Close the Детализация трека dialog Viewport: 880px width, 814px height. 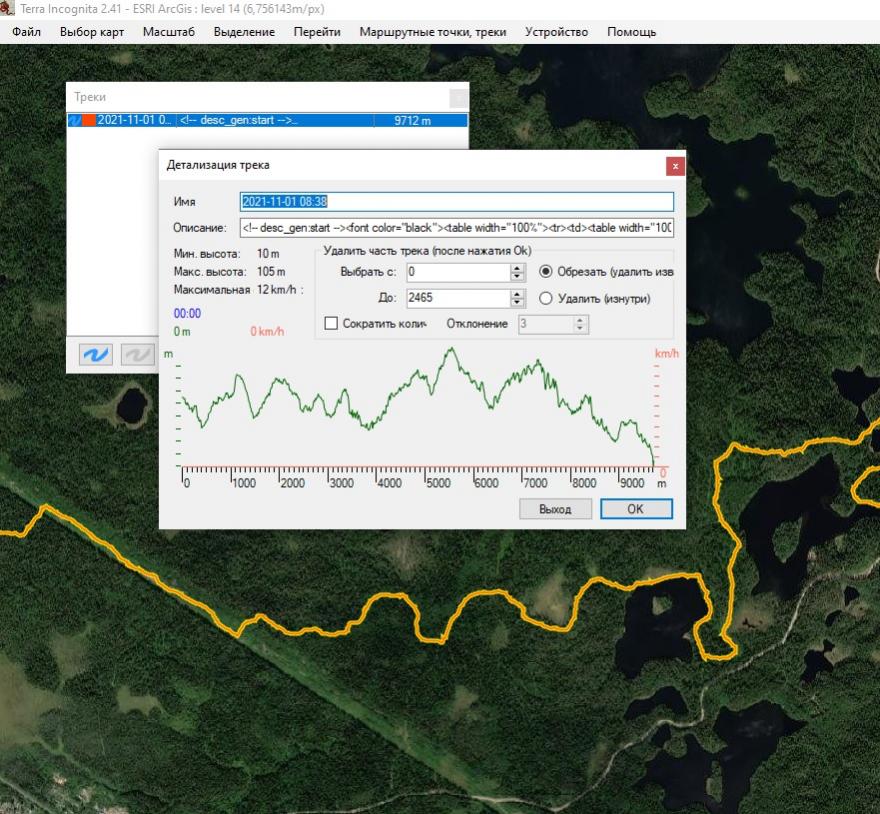point(675,165)
